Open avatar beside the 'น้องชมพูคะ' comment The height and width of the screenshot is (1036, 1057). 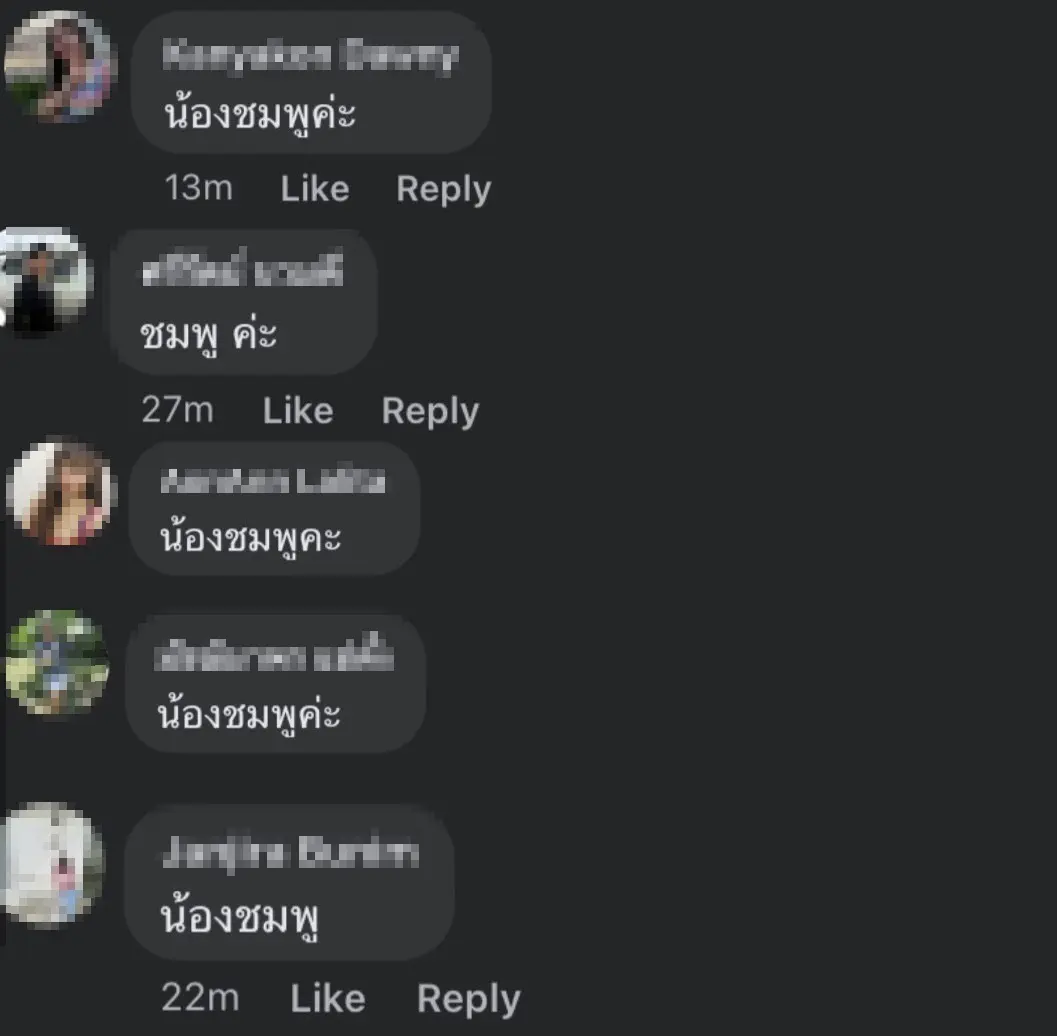click(61, 492)
